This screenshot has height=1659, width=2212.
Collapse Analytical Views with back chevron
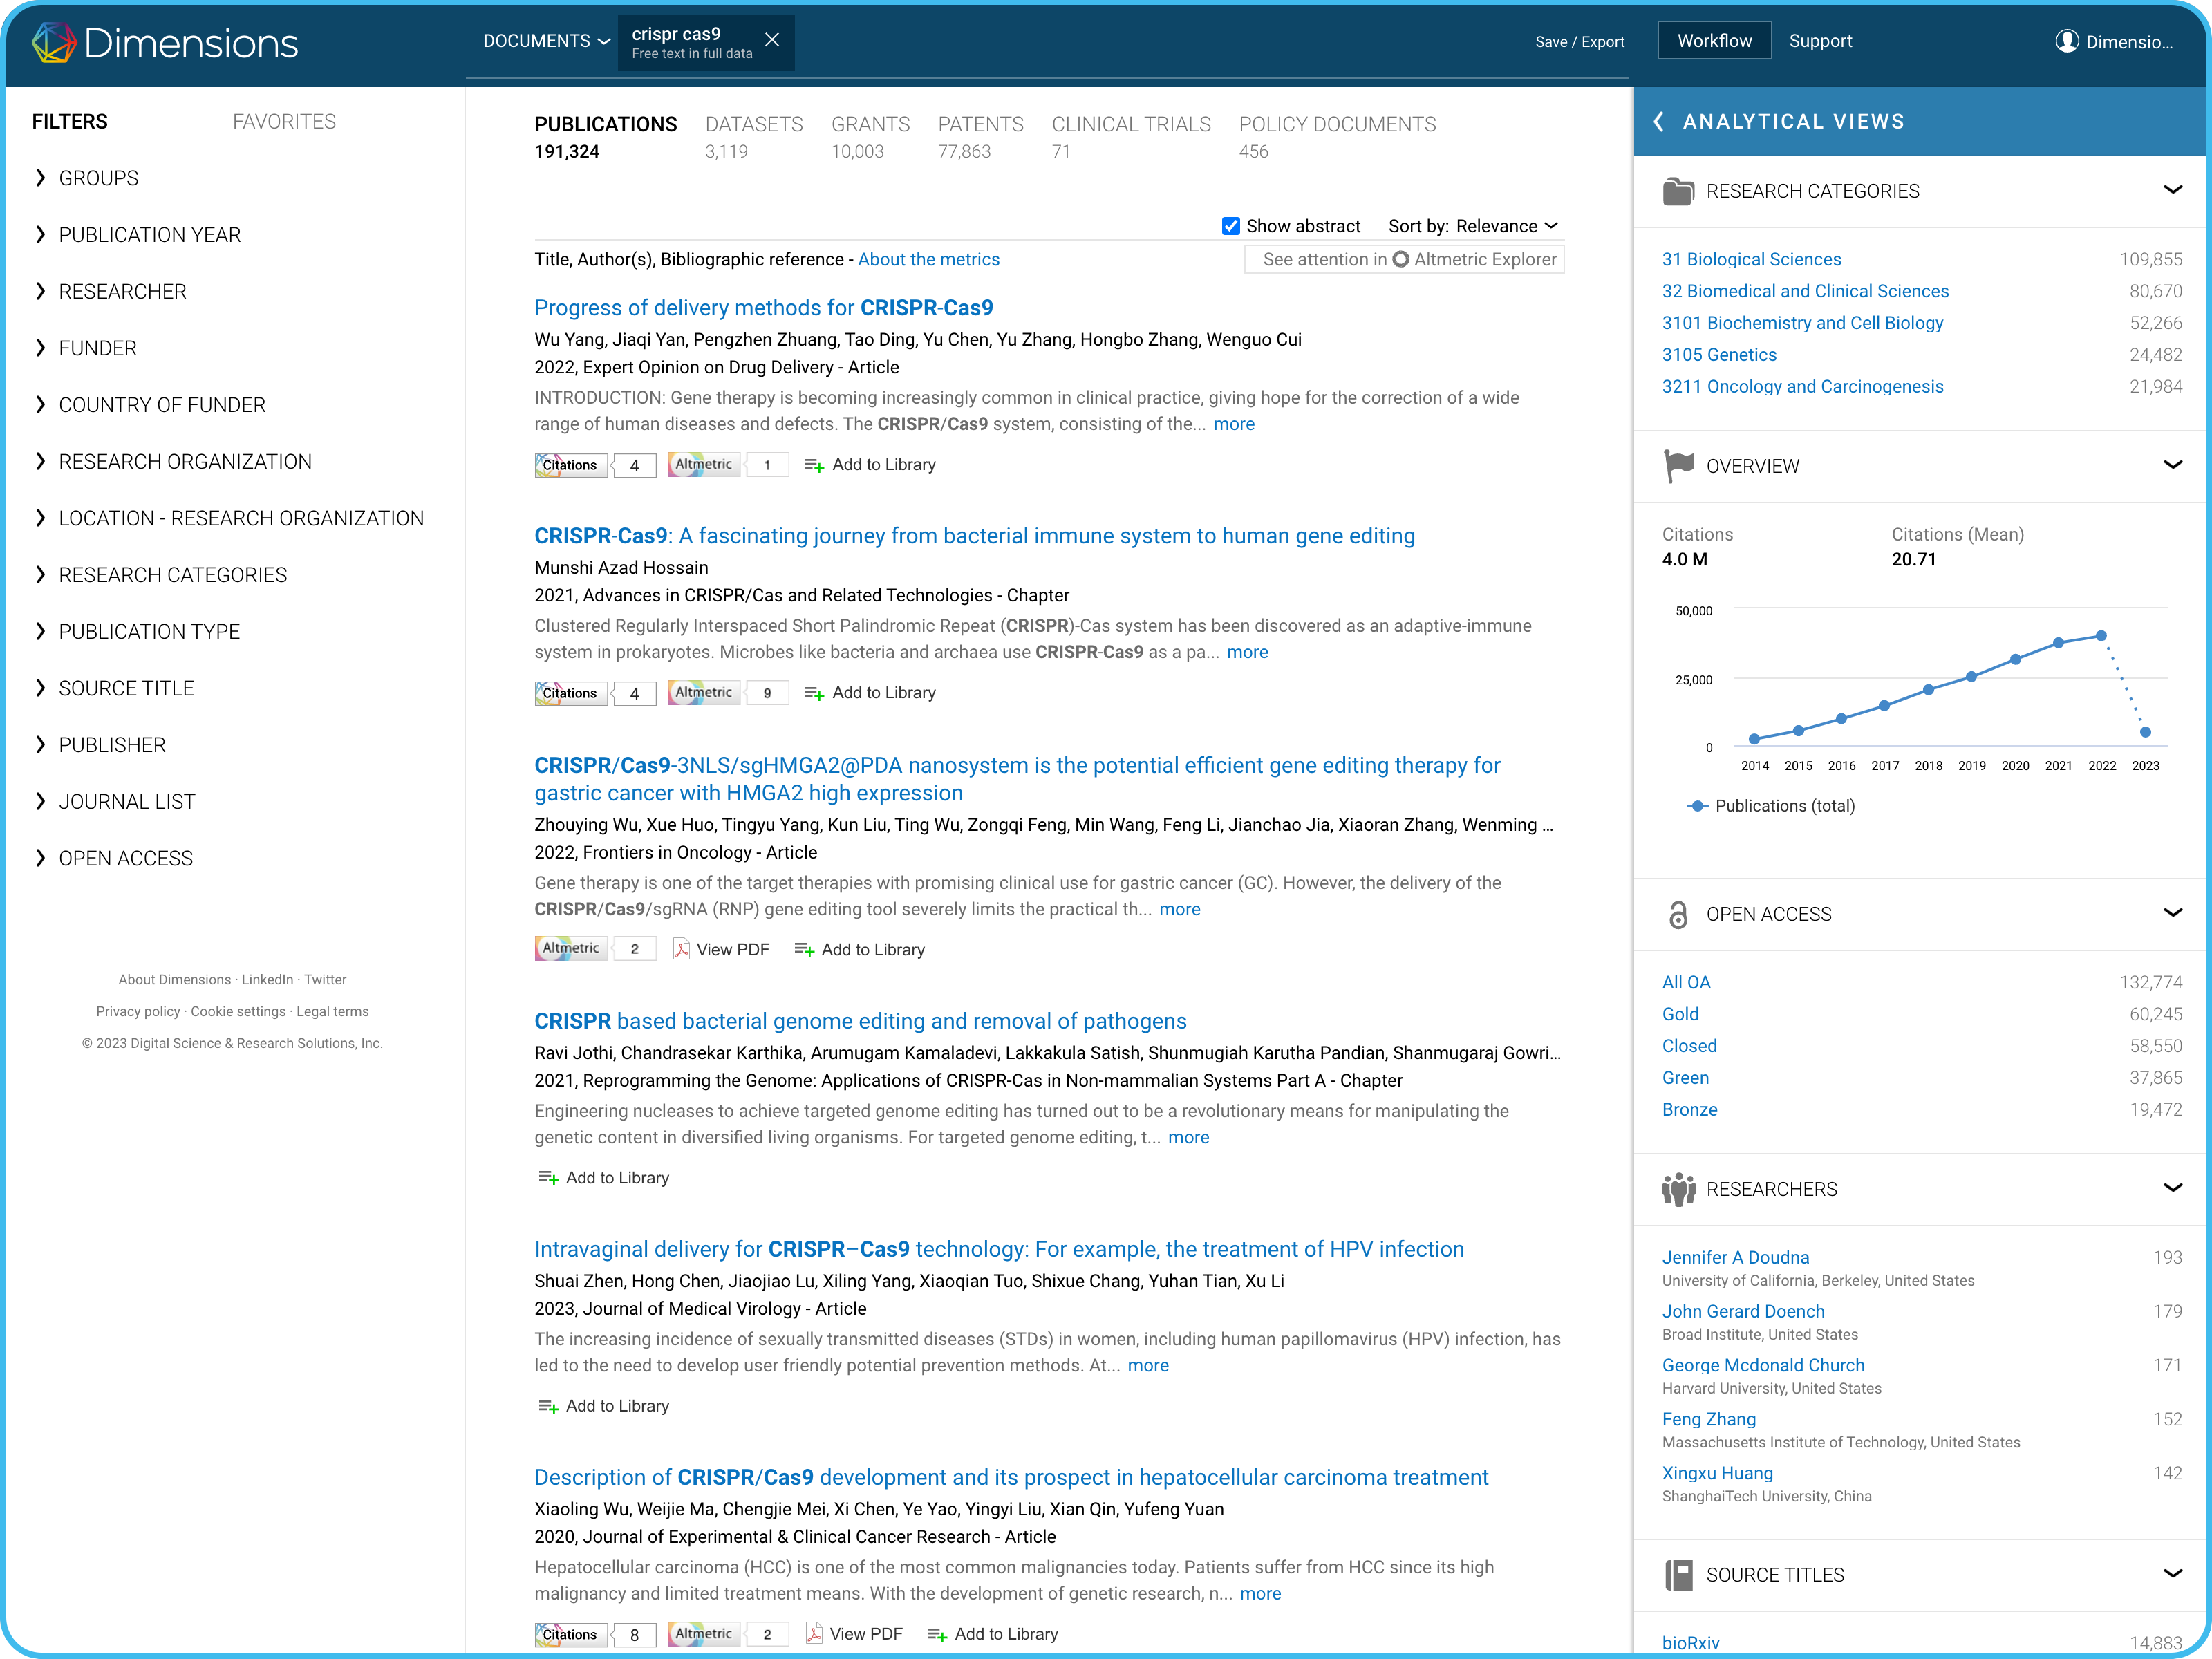[x=1659, y=122]
